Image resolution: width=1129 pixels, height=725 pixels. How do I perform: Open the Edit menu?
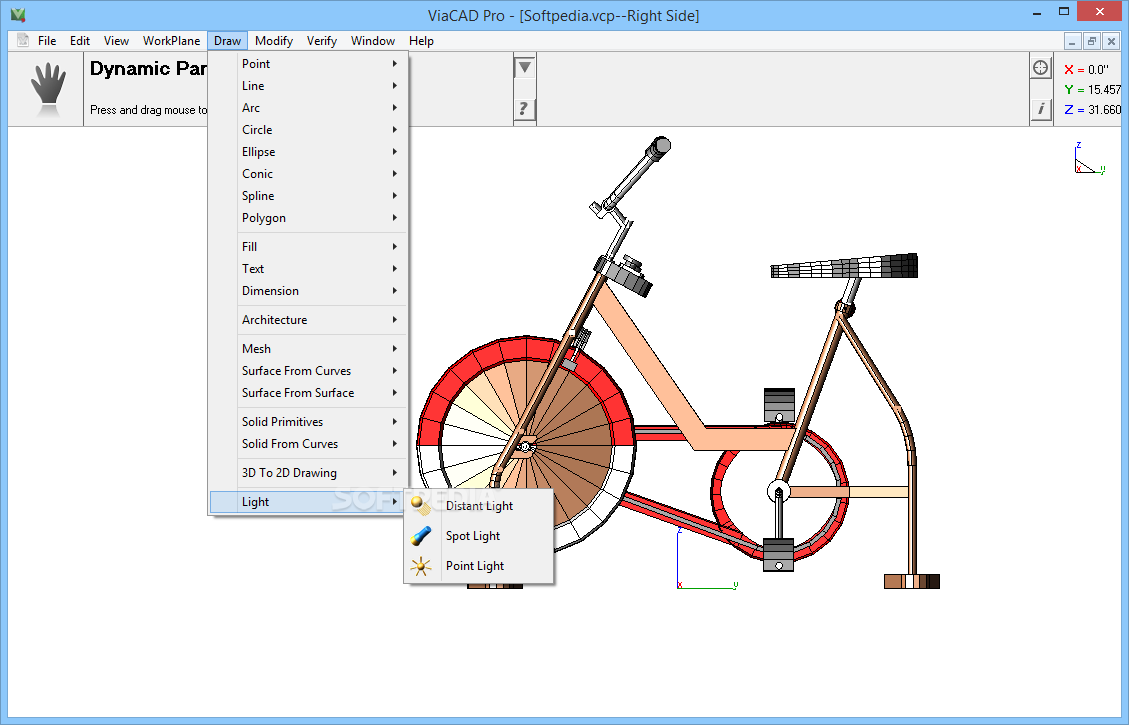coord(80,41)
